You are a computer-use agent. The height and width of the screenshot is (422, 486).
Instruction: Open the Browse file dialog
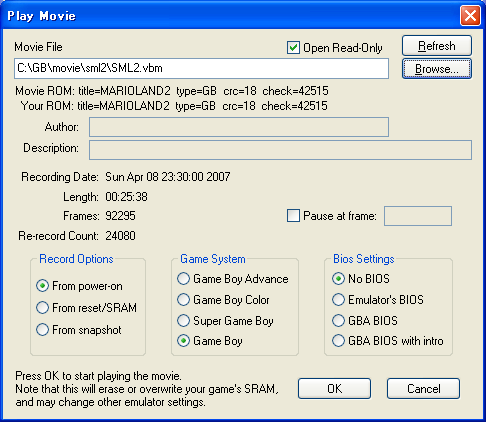(437, 69)
